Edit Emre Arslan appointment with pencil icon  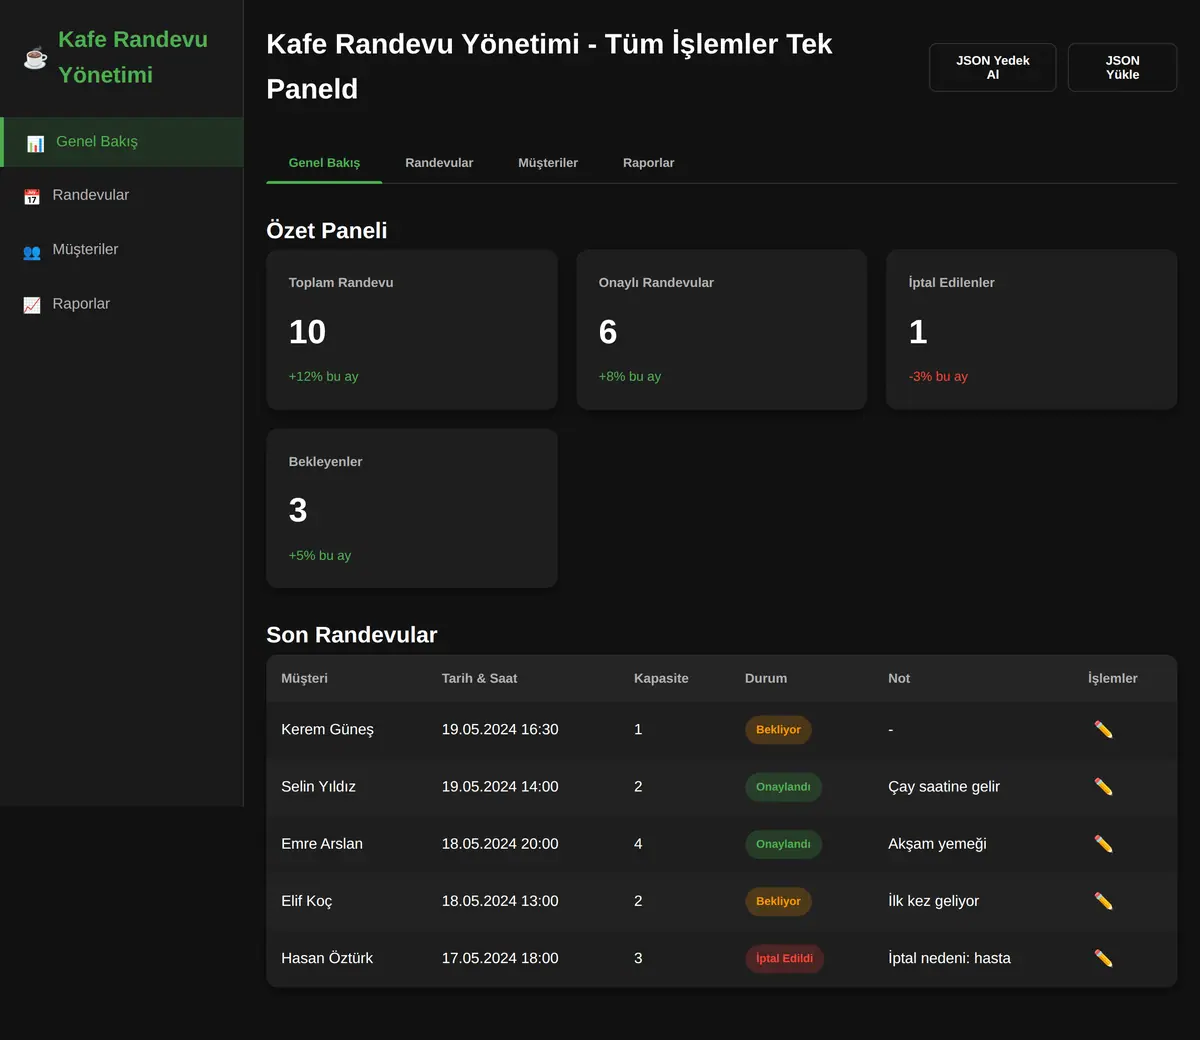[x=1103, y=844]
